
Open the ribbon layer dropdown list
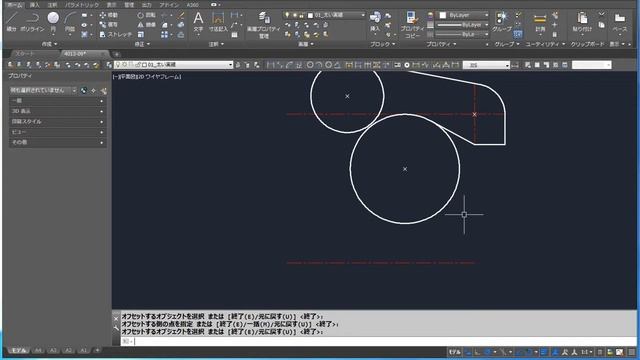pyautogui.click(x=363, y=15)
